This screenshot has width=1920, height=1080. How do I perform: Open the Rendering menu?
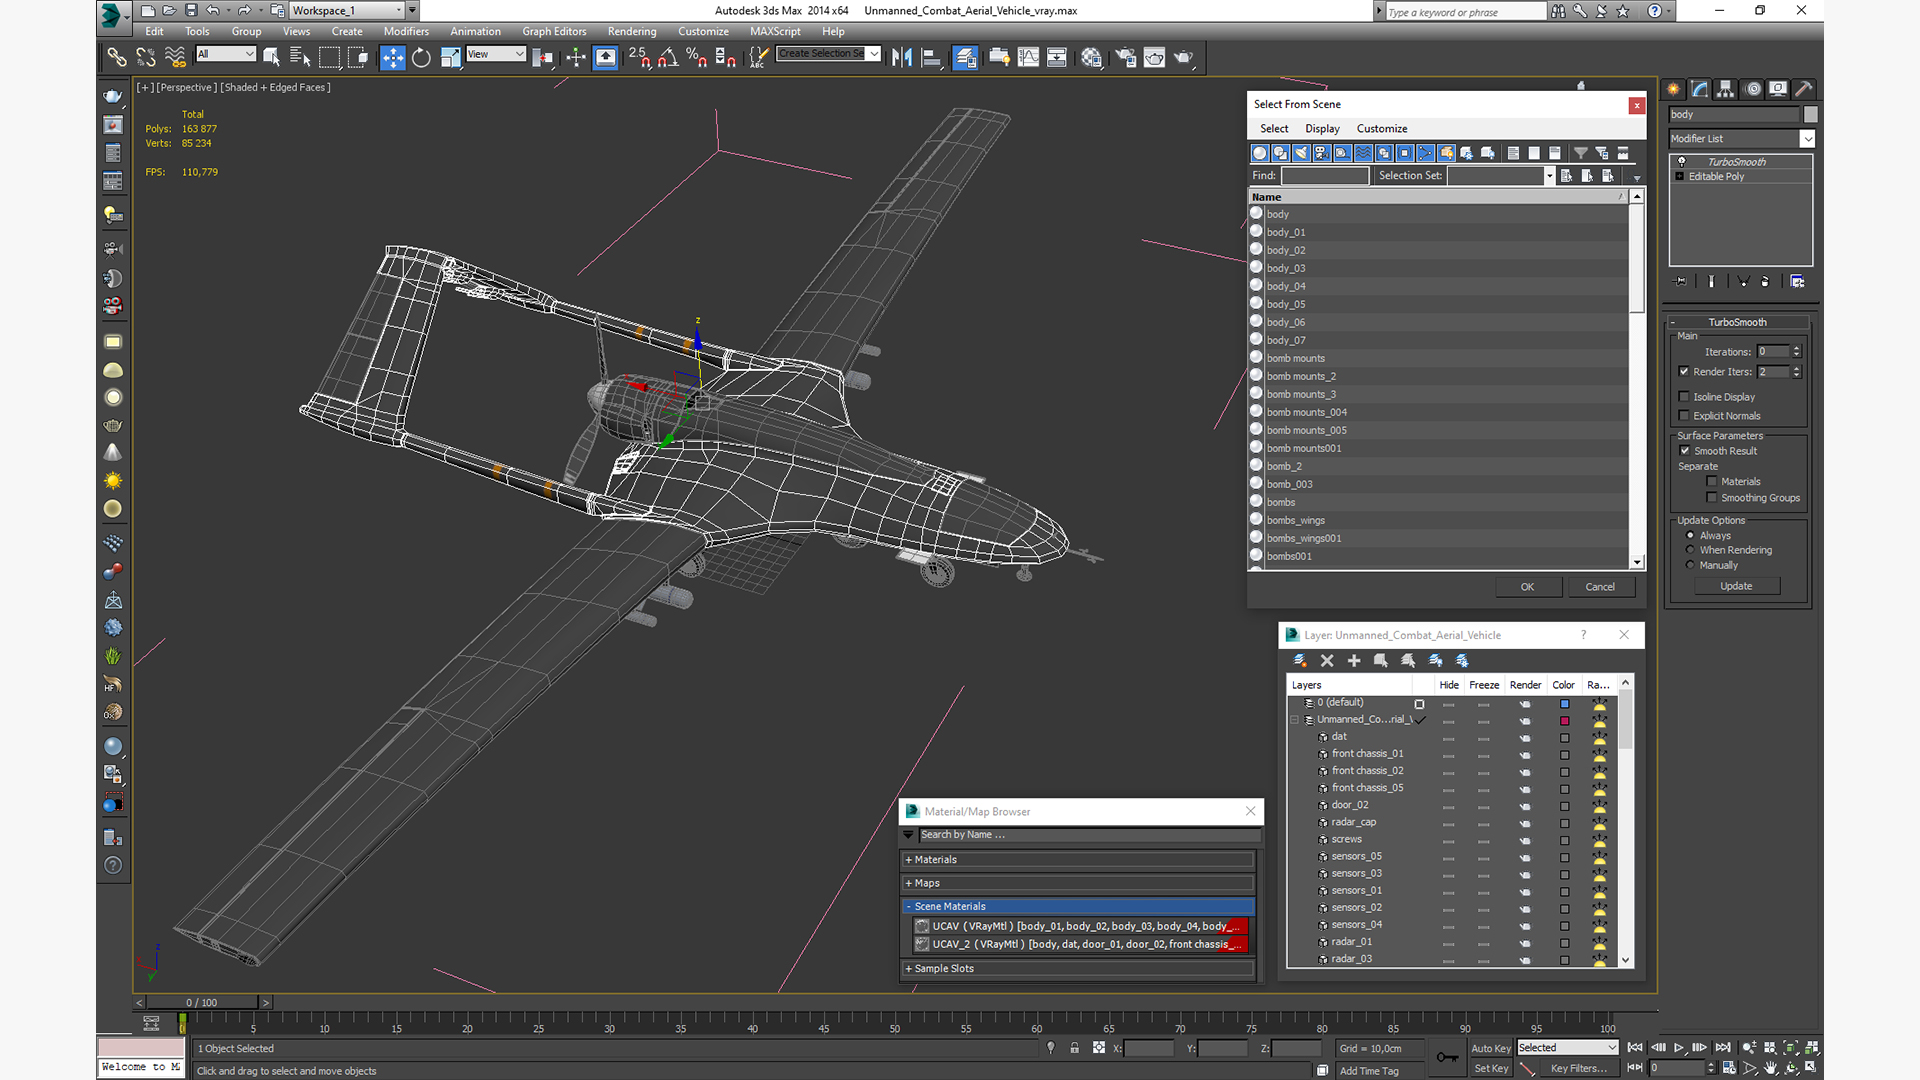[632, 32]
